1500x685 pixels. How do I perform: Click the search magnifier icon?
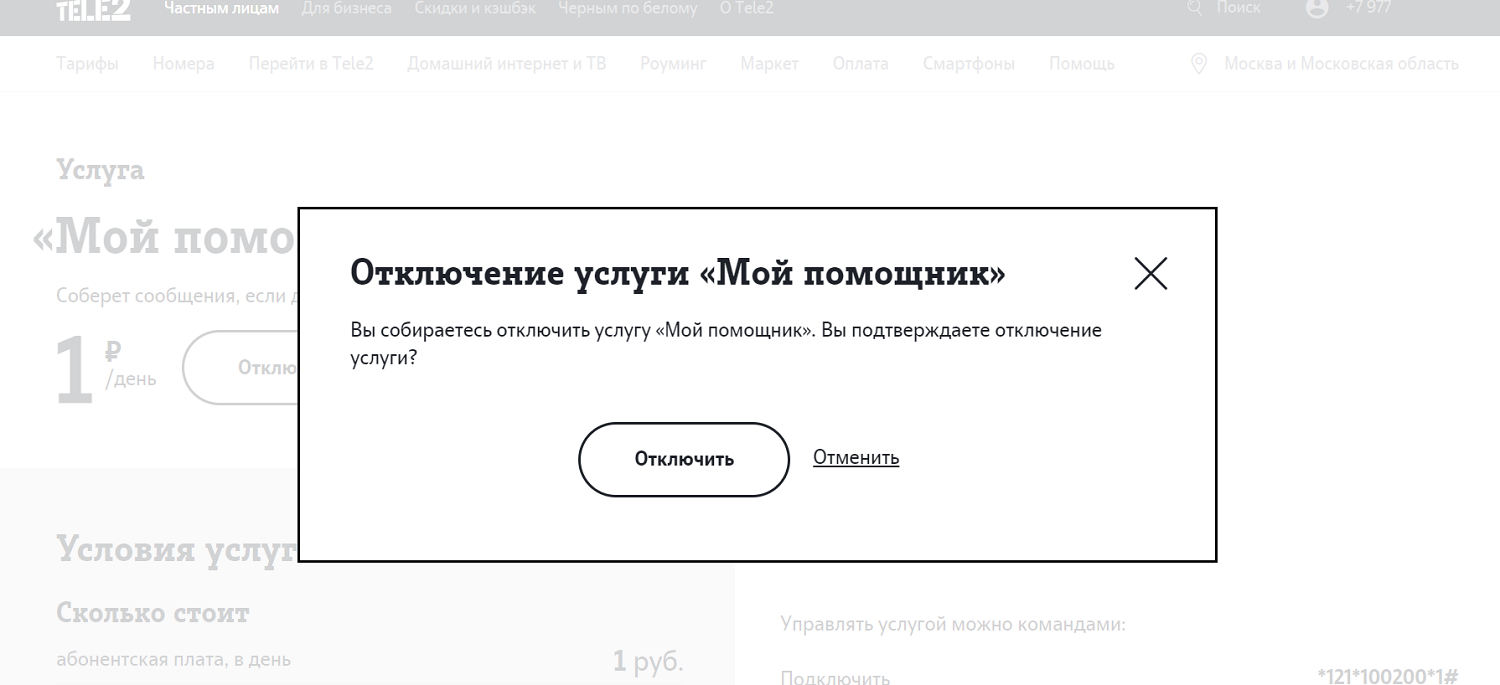1194,8
